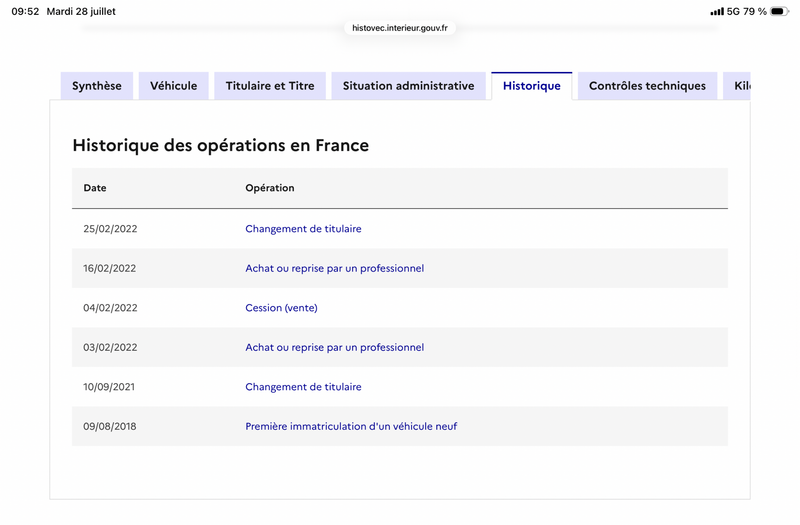Tap the cellular signal bars icon
Screen dimensions: 800x525
coord(717,11)
